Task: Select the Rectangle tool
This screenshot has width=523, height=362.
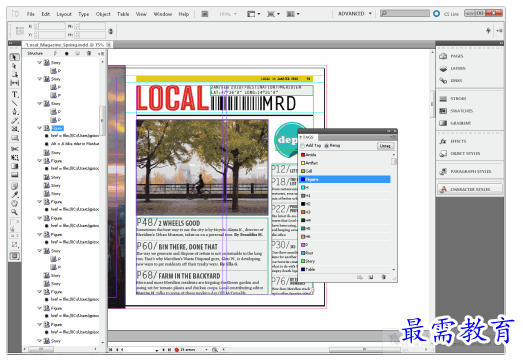Action: (15, 138)
